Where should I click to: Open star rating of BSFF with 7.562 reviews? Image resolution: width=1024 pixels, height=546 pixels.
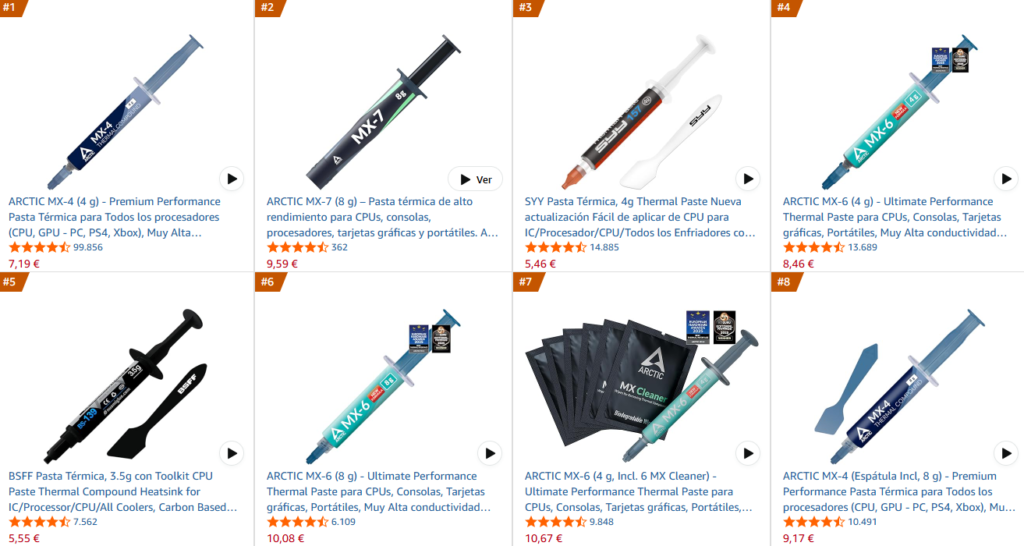pyautogui.click(x=39, y=522)
